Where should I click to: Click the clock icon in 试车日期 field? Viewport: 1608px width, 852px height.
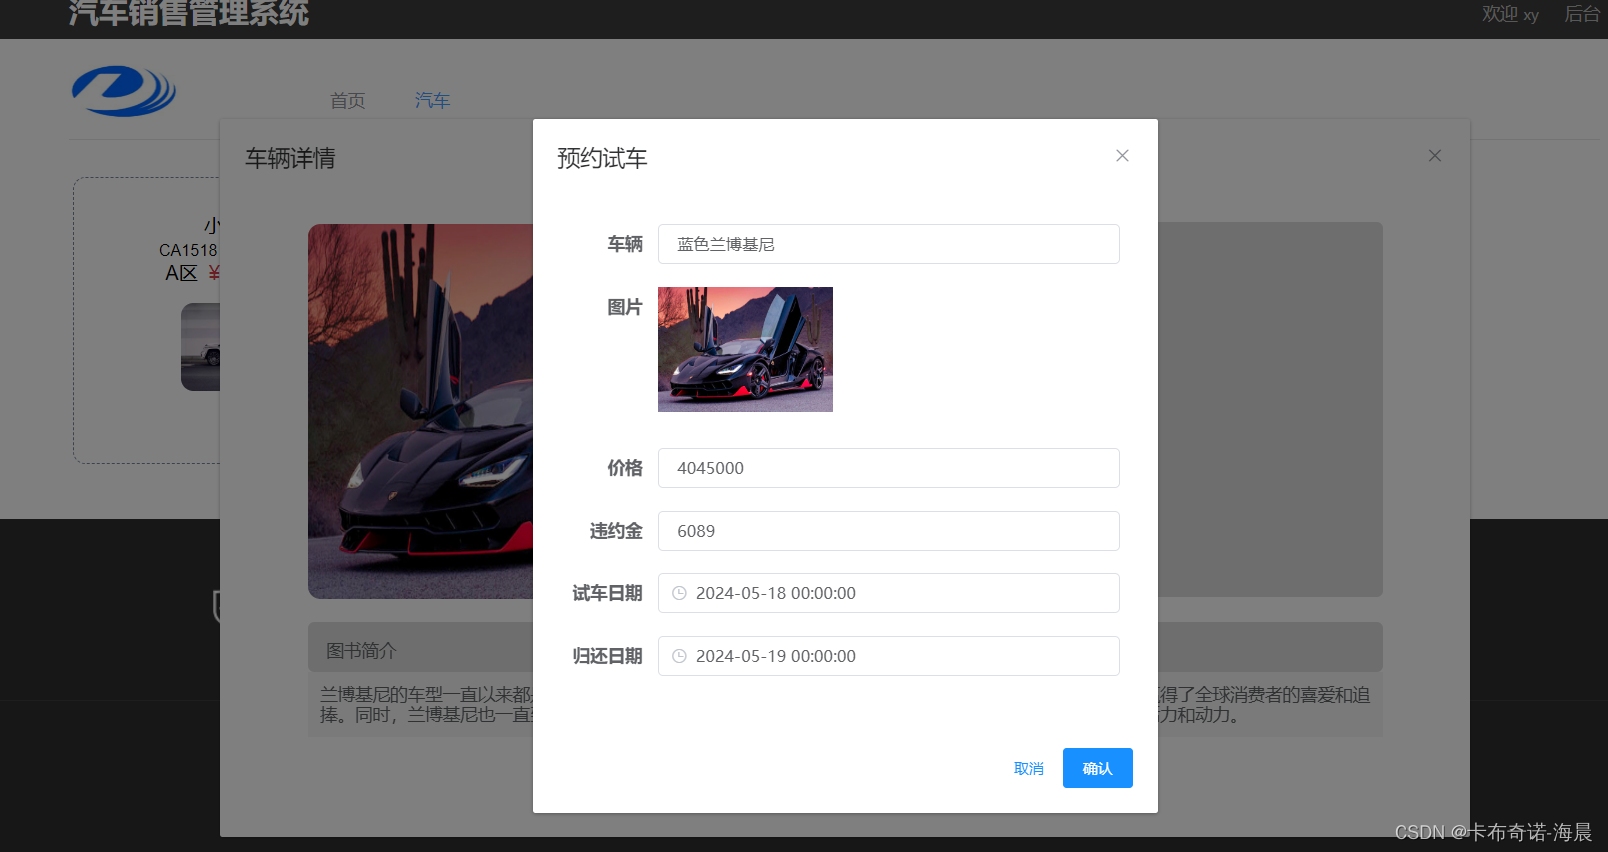tap(679, 593)
